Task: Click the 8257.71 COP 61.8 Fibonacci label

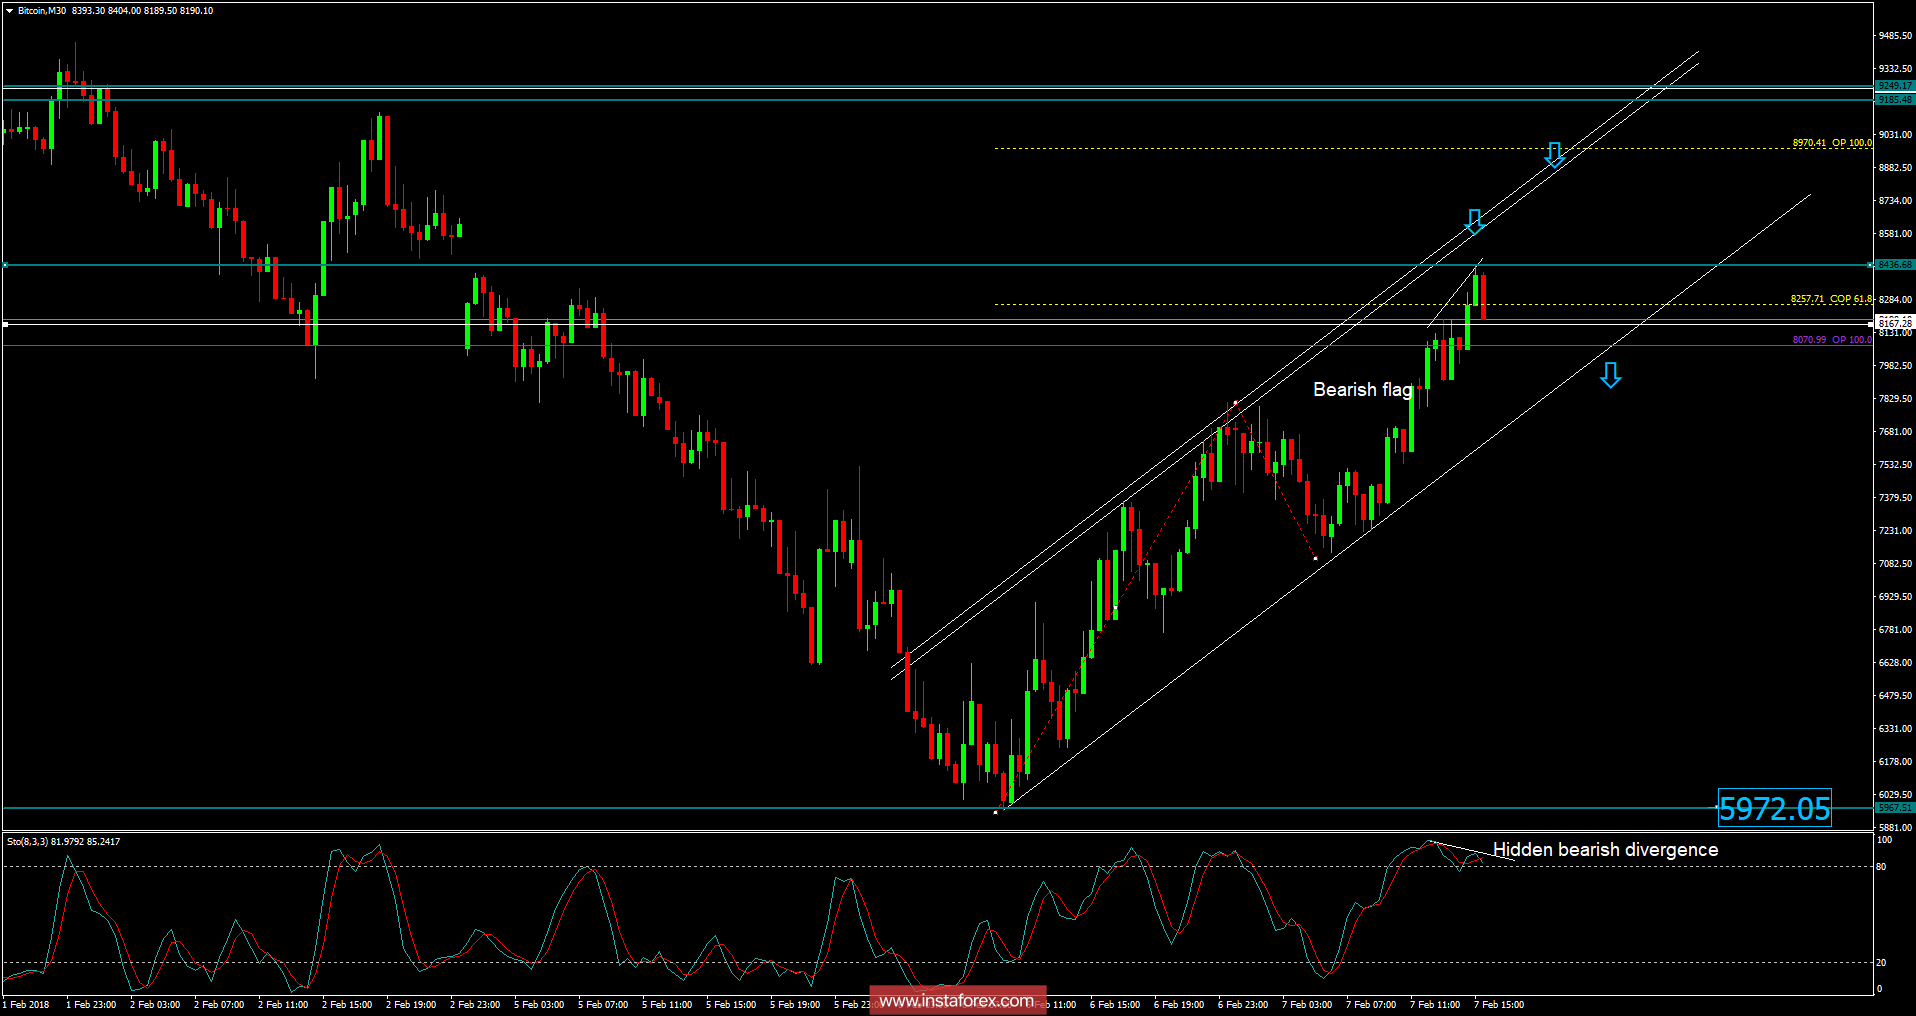Action: tap(1831, 299)
